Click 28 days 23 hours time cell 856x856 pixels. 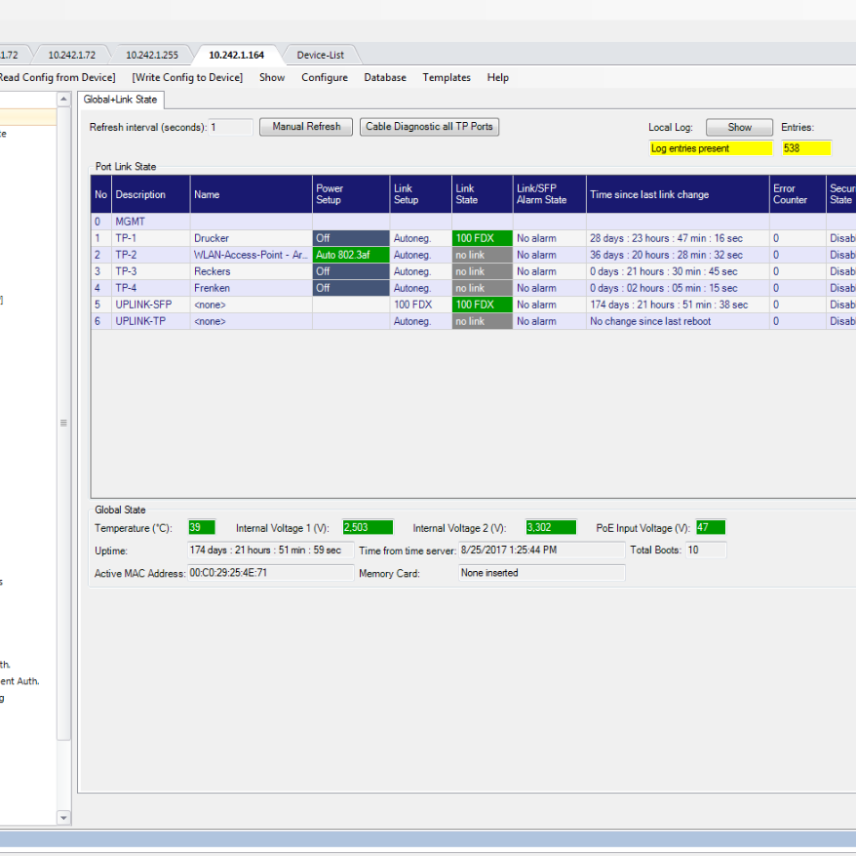(x=678, y=239)
